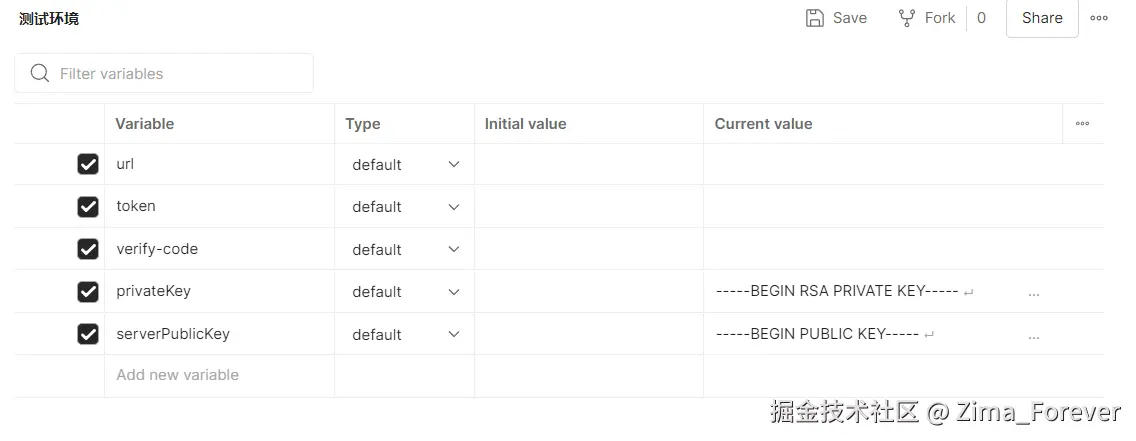
Task: Click the Filter variables search field
Action: 164,73
